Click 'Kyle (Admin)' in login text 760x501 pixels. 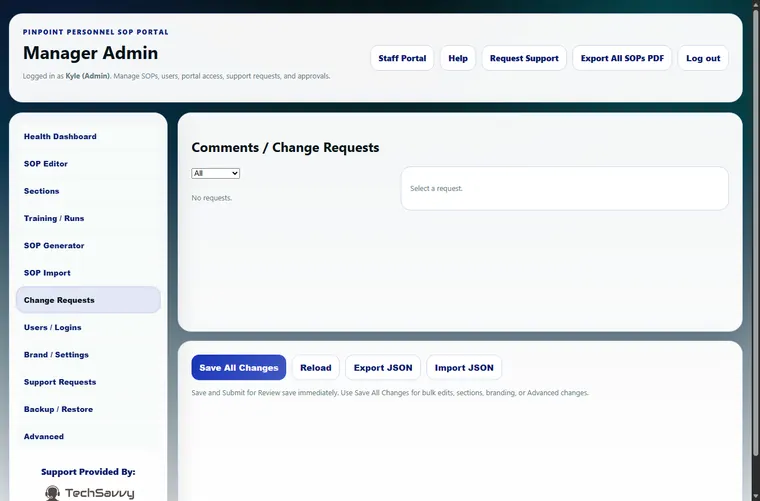coord(88,76)
